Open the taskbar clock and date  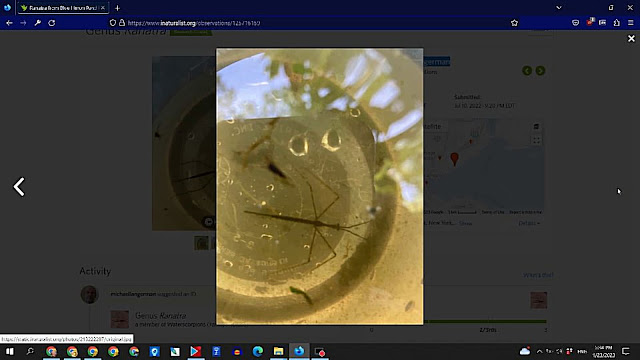click(604, 351)
